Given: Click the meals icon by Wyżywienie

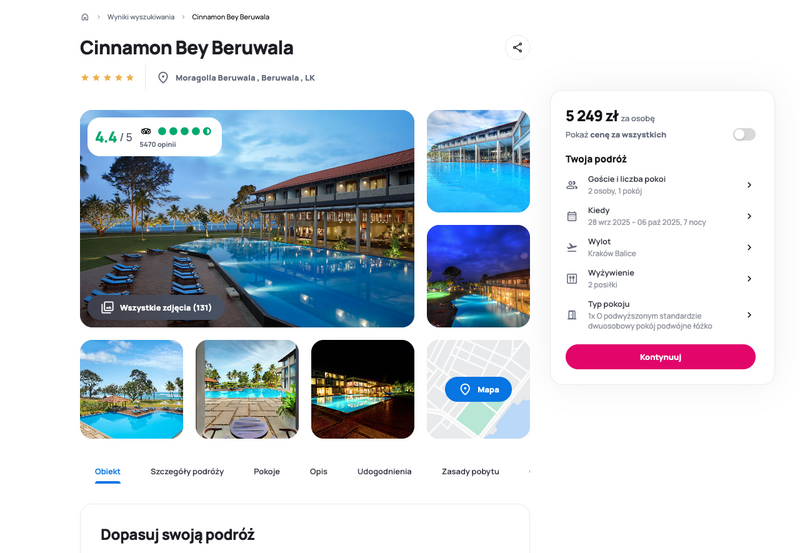Looking at the screenshot, I should (572, 279).
